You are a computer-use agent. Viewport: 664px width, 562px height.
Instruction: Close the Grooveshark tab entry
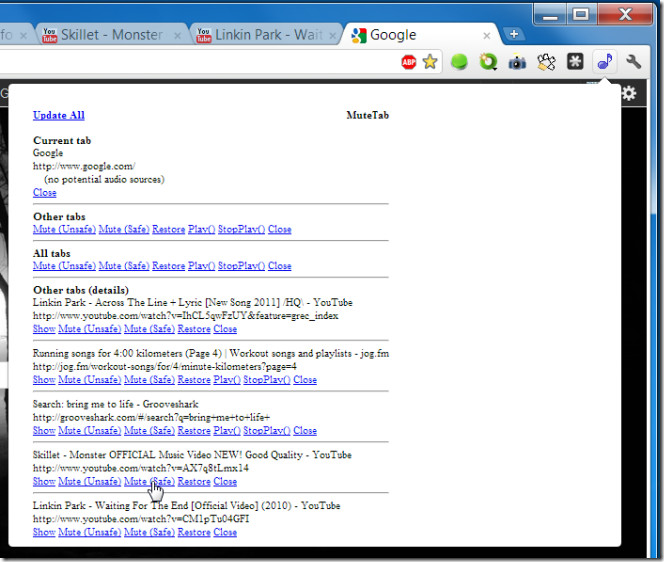tap(305, 431)
